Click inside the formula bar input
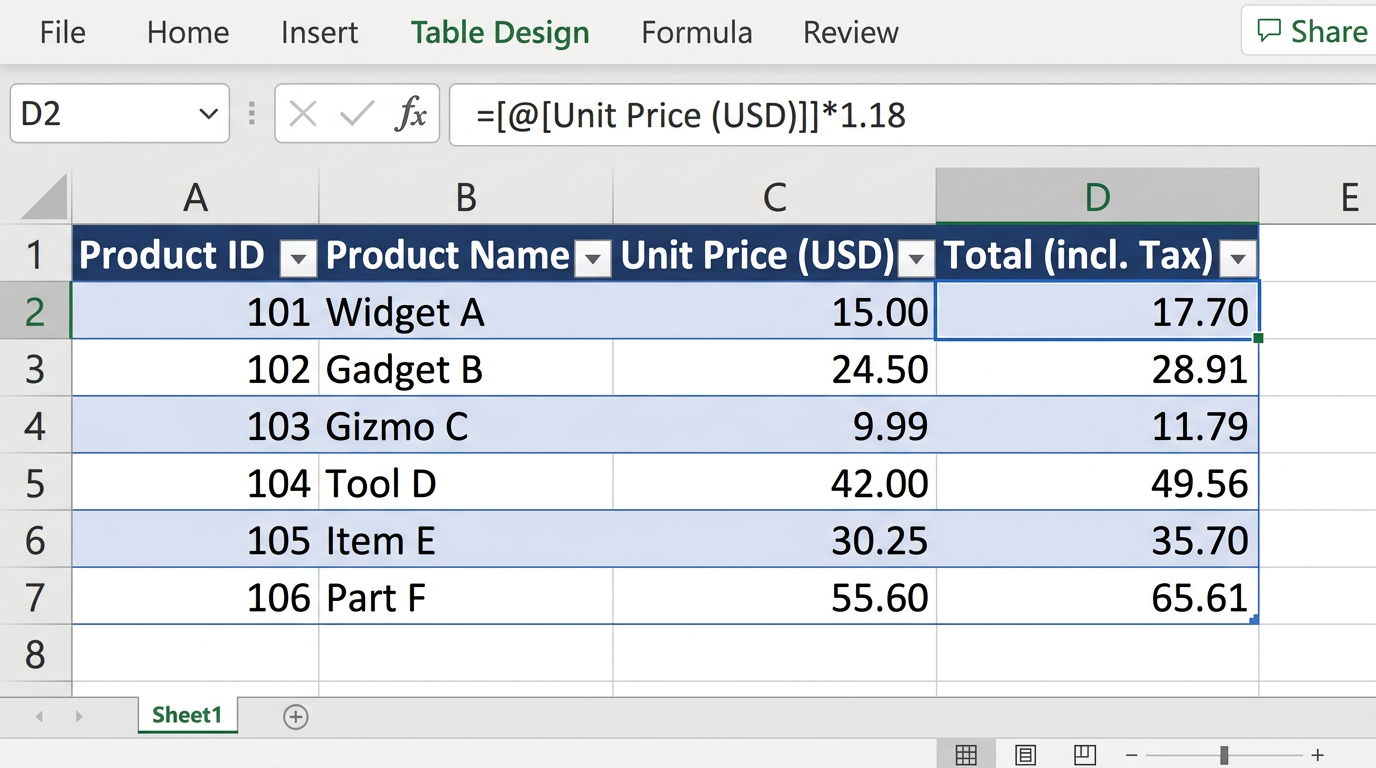 pos(900,115)
